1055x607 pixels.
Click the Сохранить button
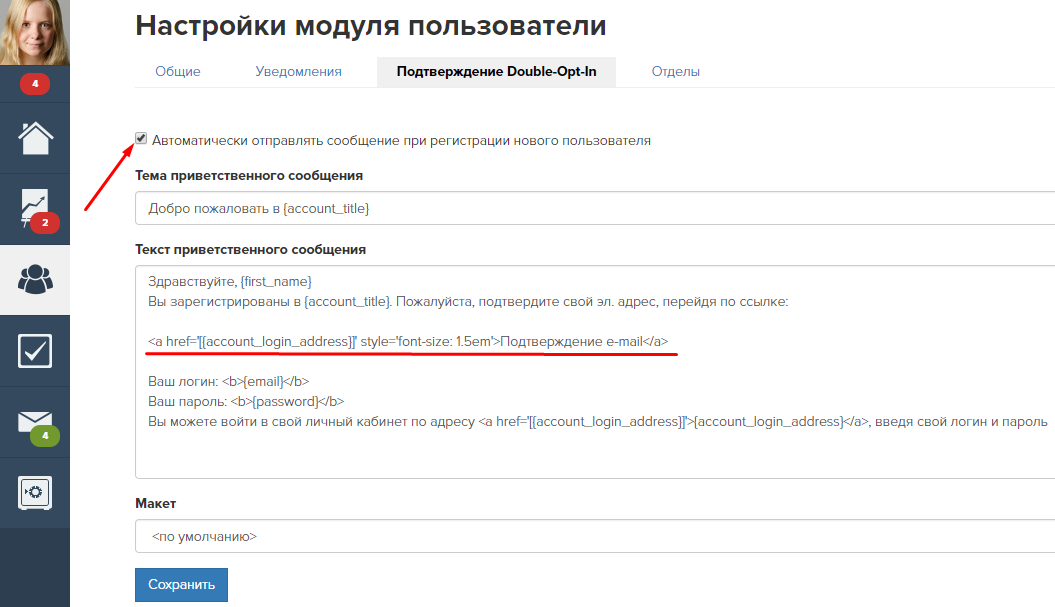click(181, 584)
